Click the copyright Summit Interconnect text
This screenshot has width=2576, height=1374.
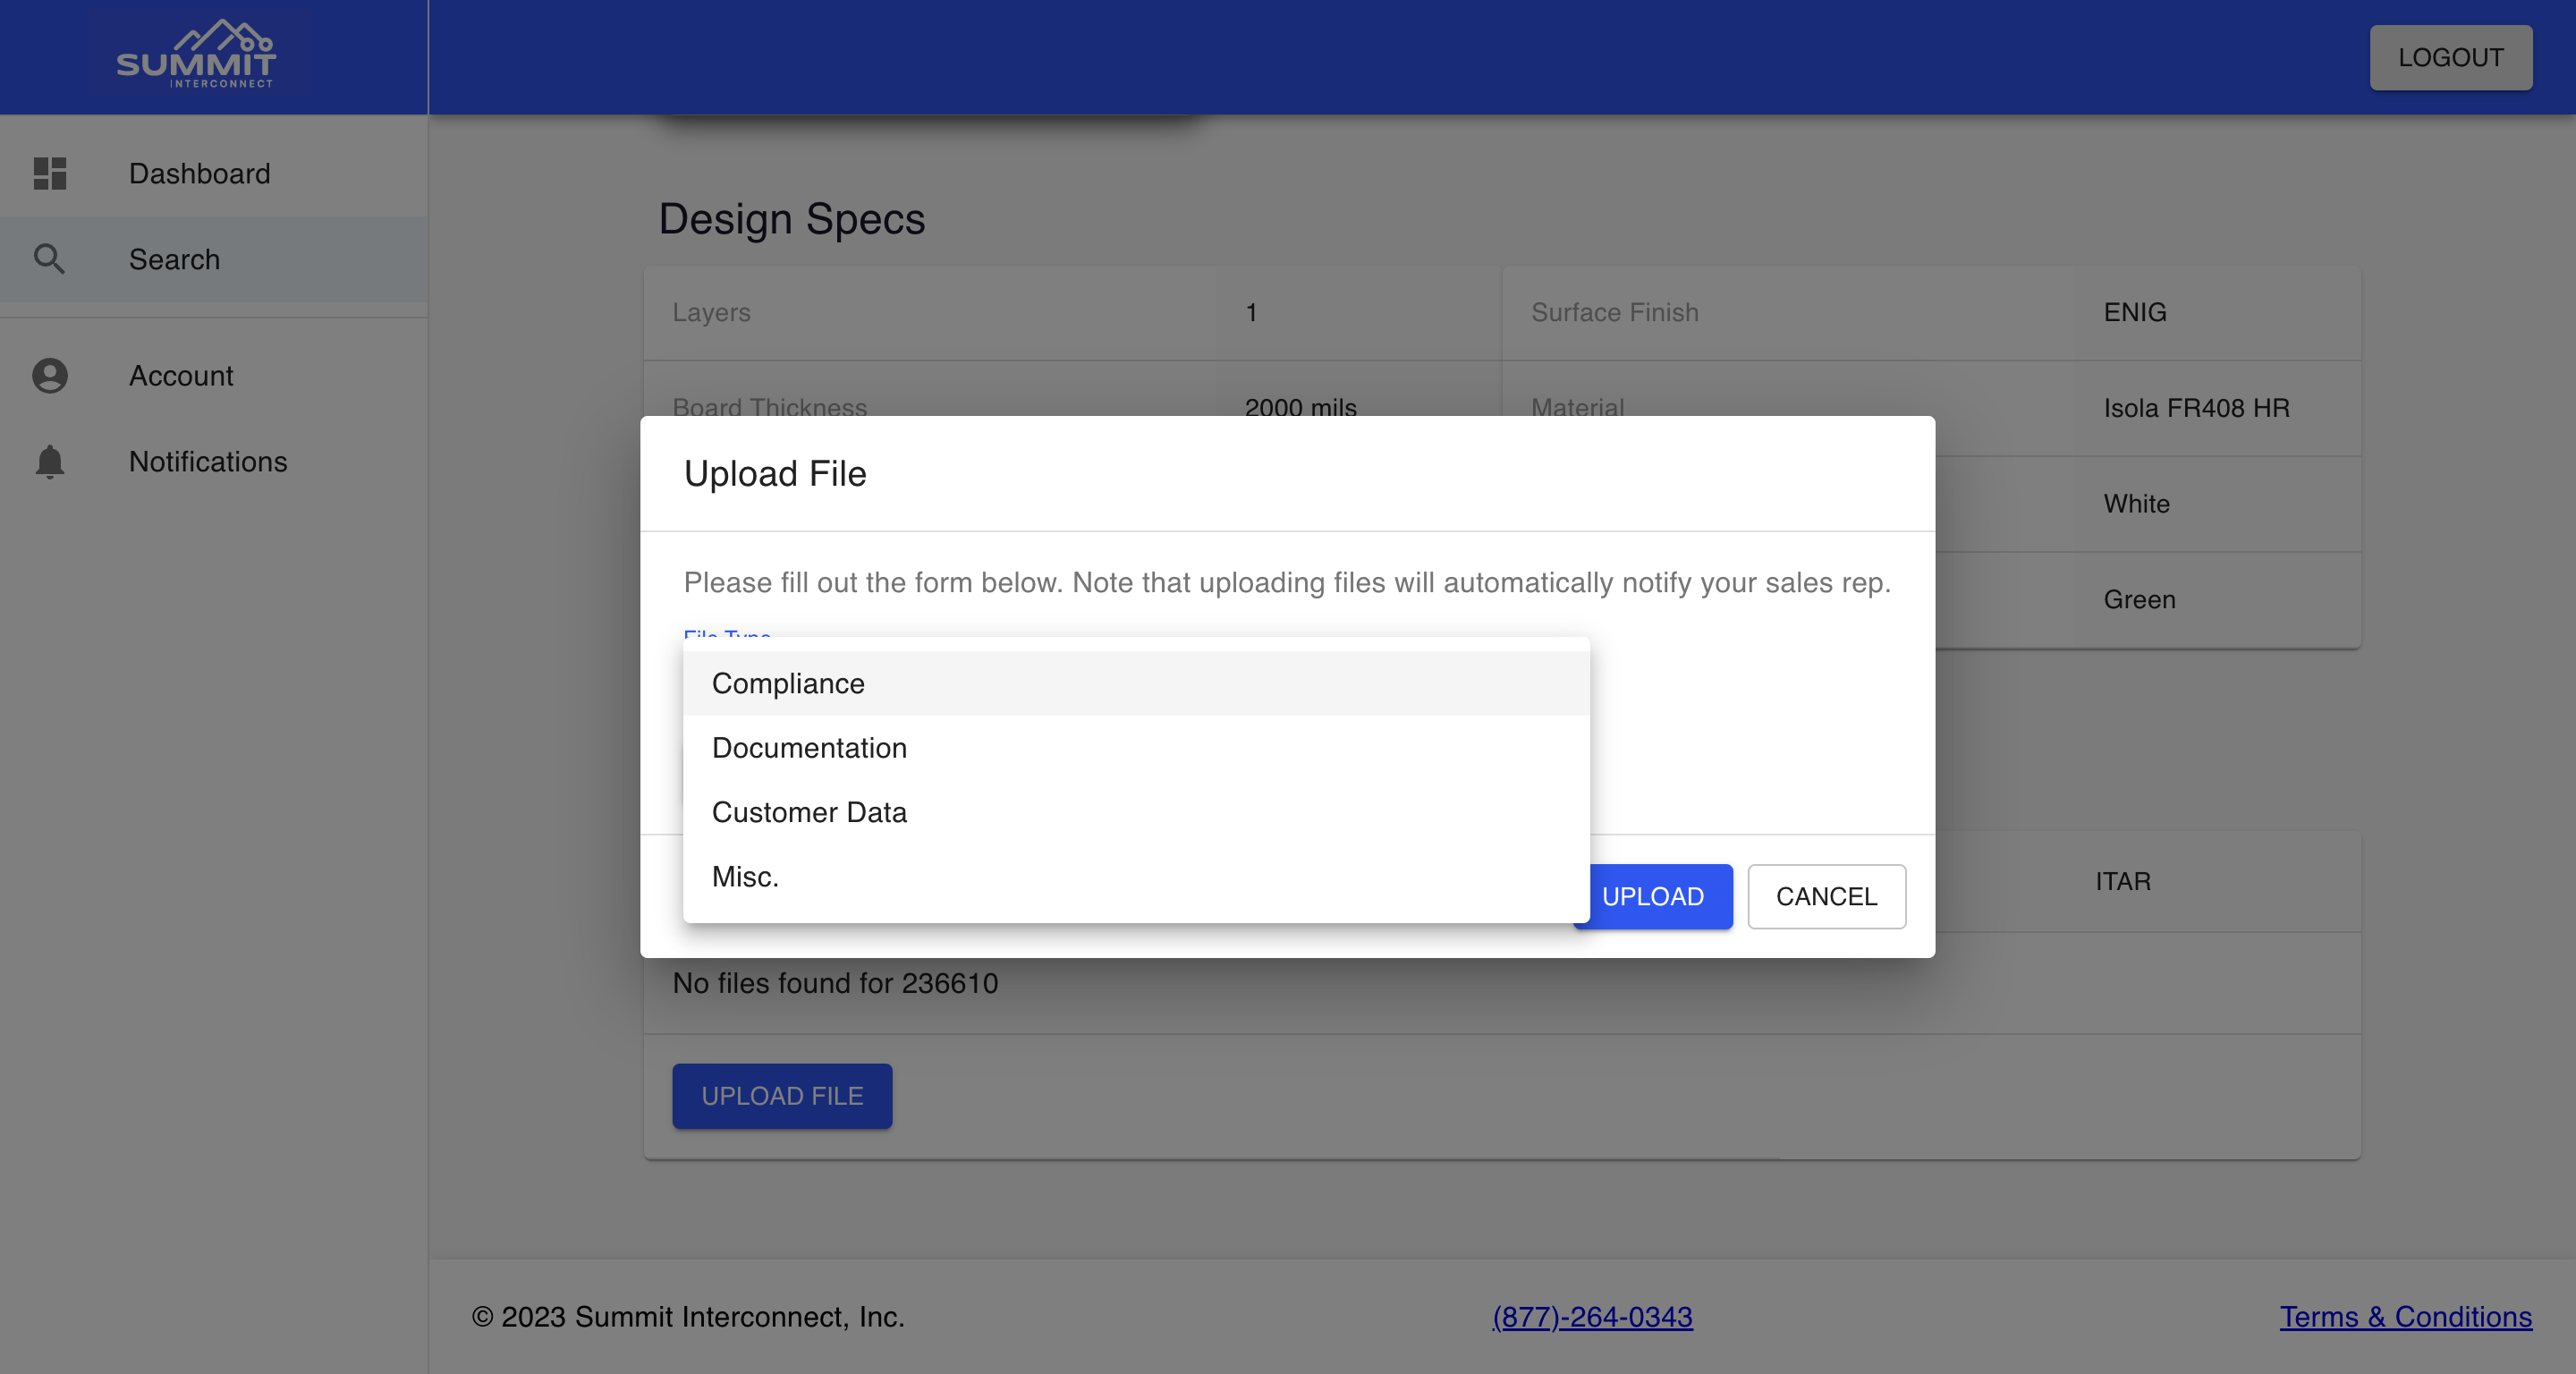click(x=688, y=1316)
